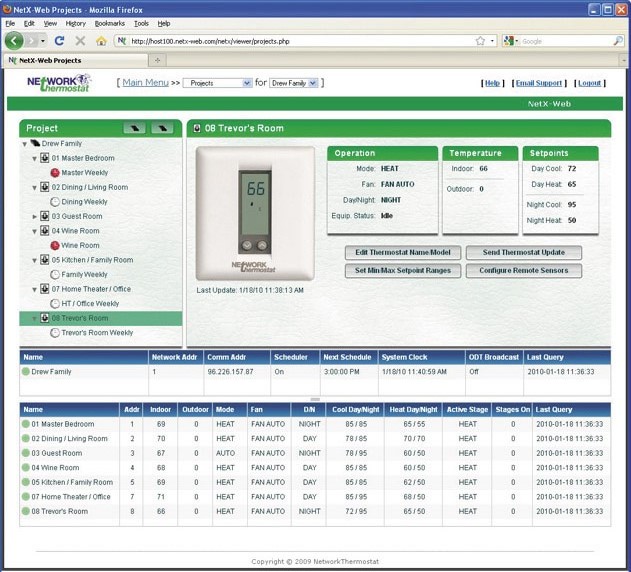Click green status dot for Drew Family row
Viewport: 631px width, 572px height.
(x=26, y=372)
